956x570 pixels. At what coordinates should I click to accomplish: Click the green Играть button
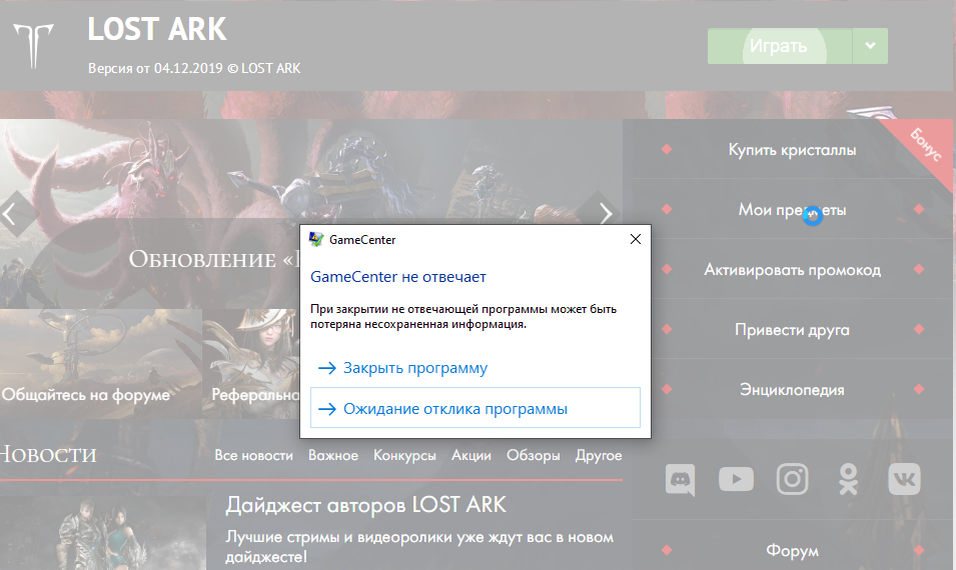[x=779, y=46]
